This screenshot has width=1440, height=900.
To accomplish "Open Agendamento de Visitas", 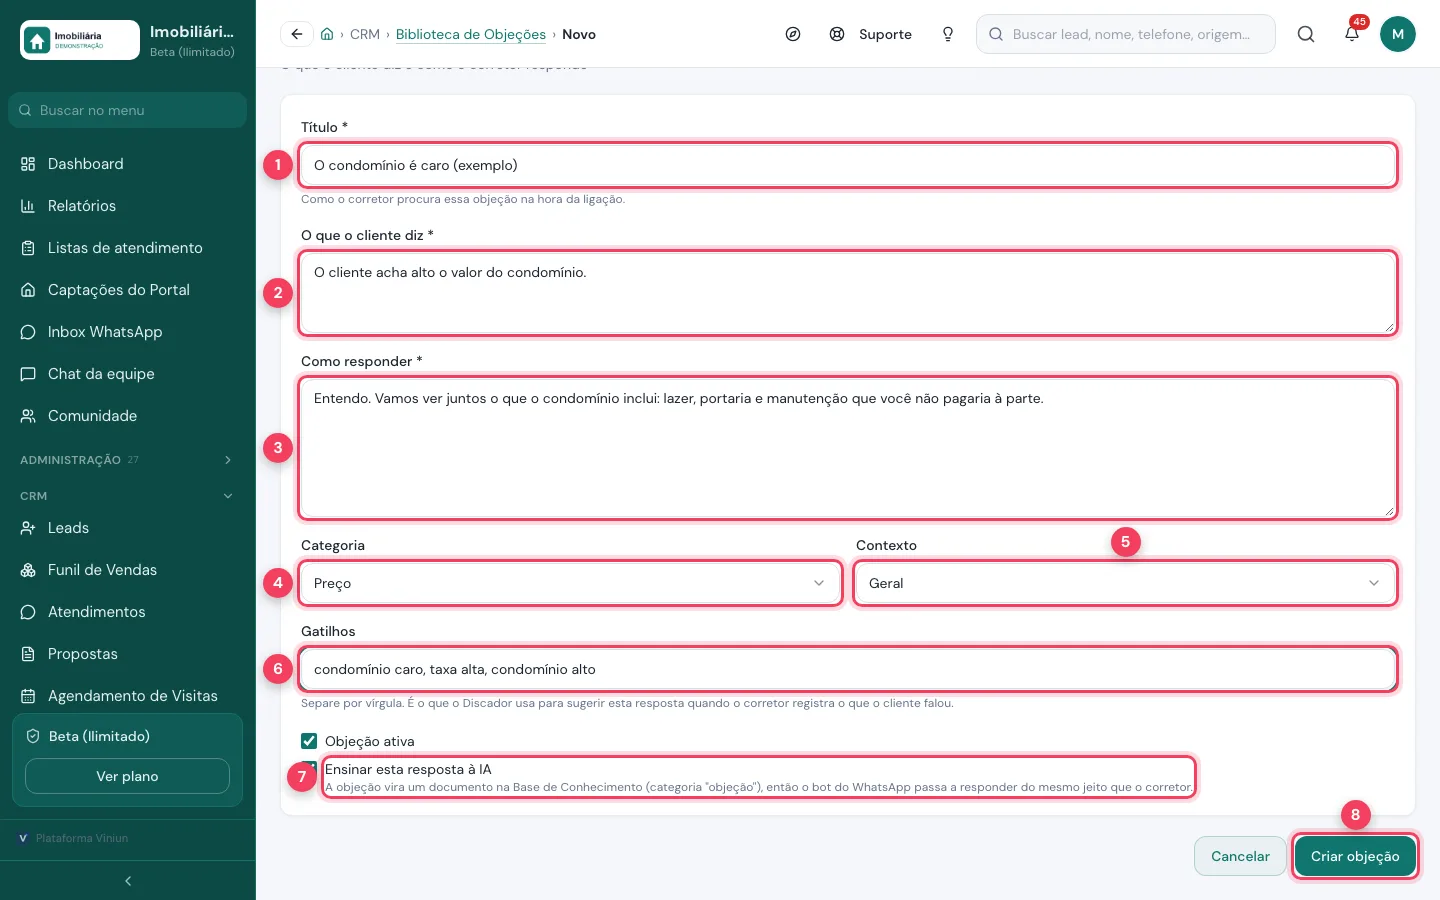I will point(128,696).
